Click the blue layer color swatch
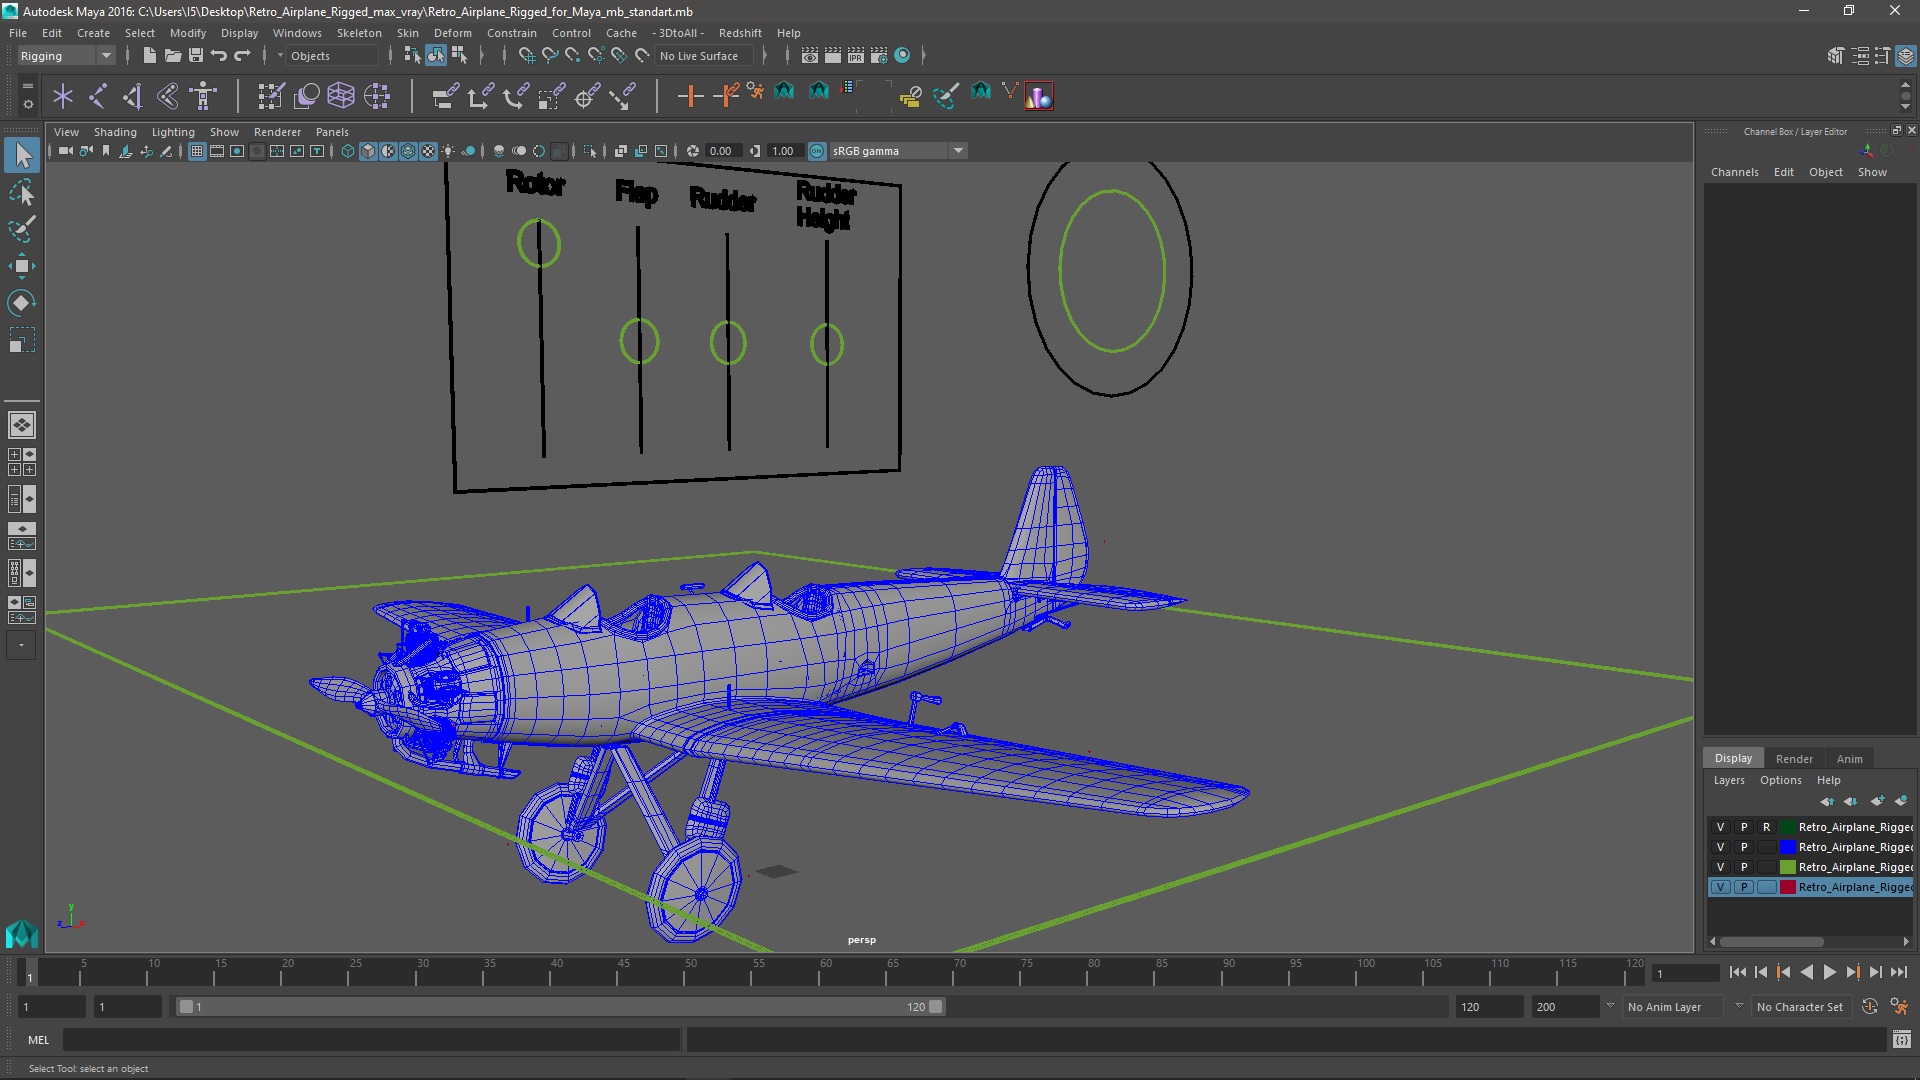The image size is (1920, 1080). [x=1787, y=847]
